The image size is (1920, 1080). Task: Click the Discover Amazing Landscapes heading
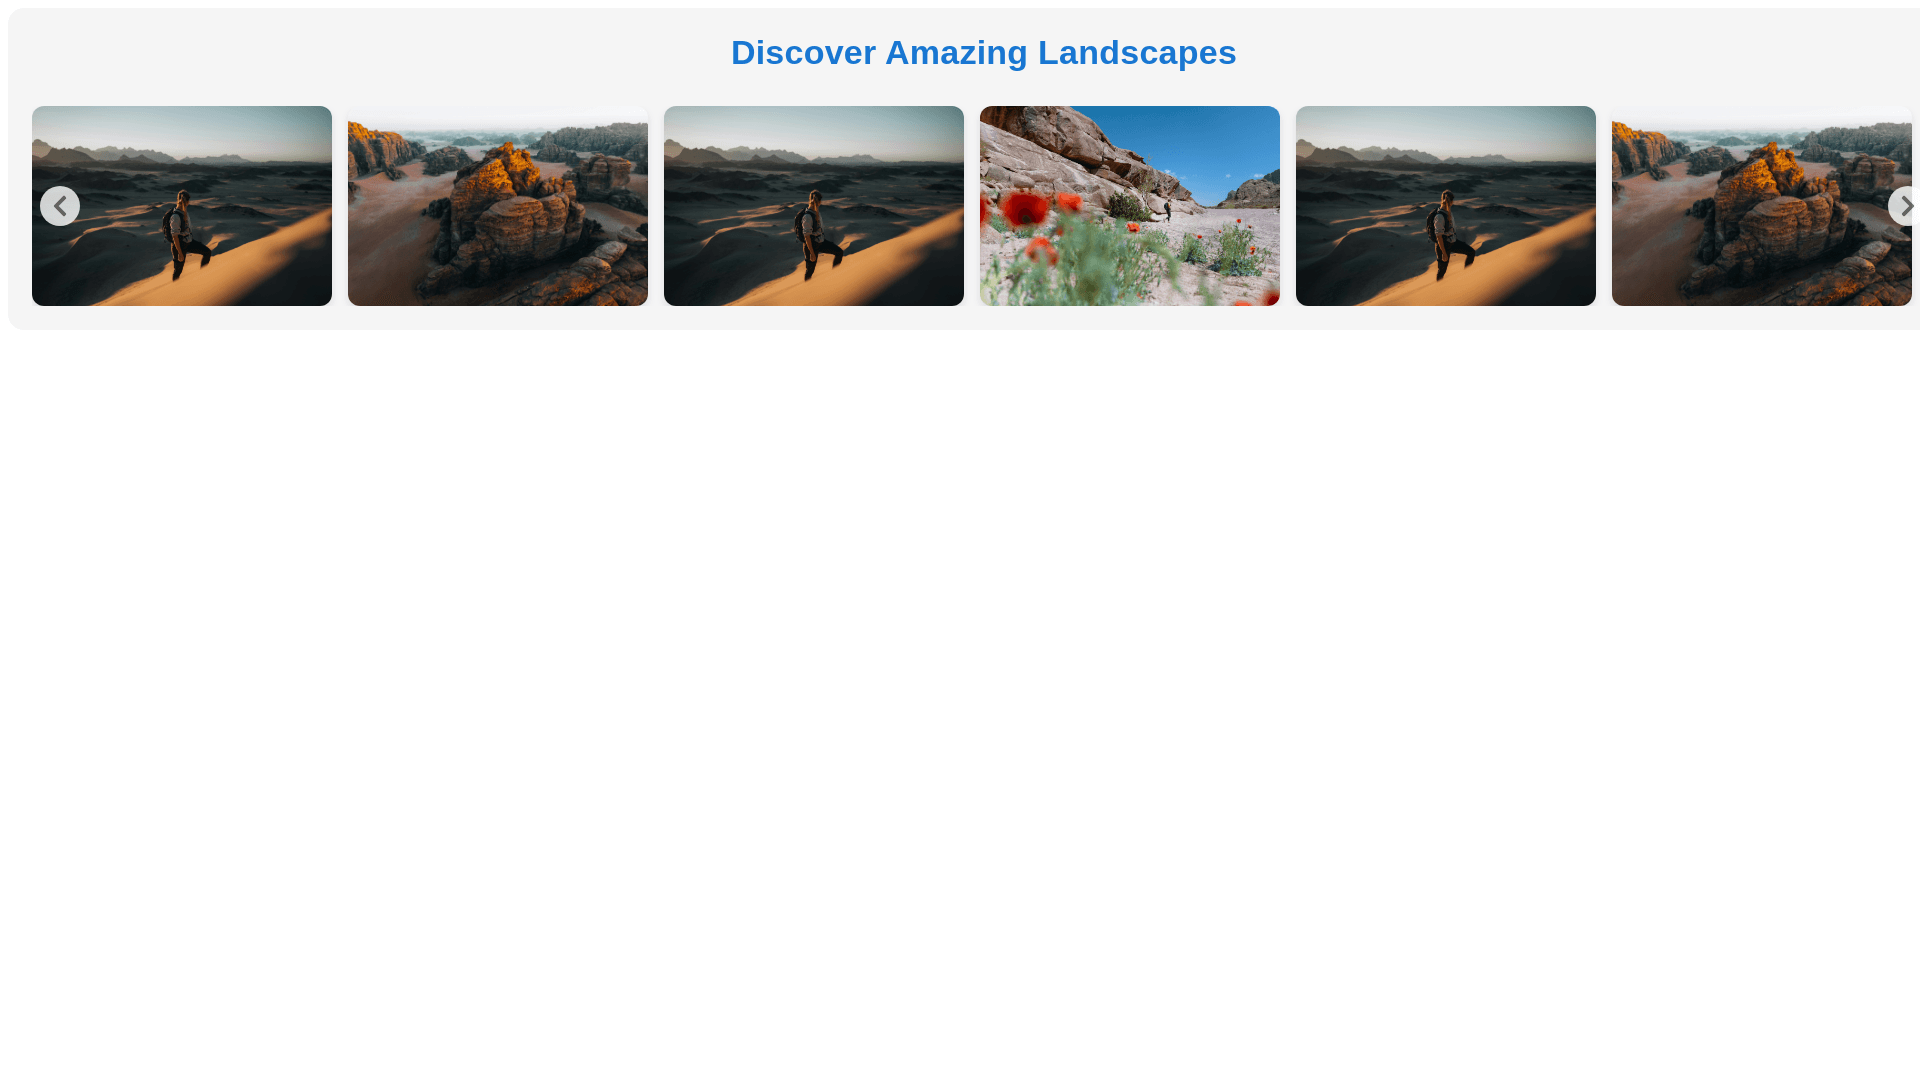(984, 52)
